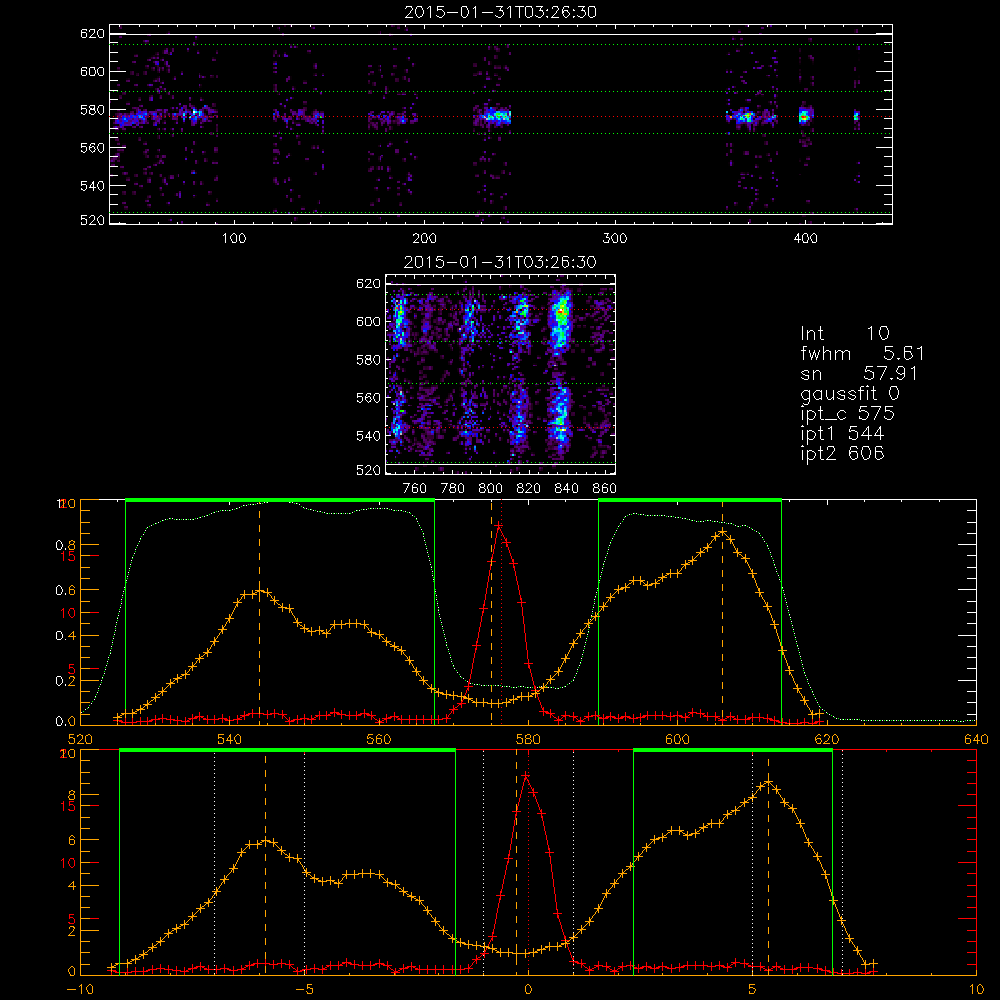Select the 'ipt2 606' readout
The width and height of the screenshot is (1000, 1000).
point(842,453)
